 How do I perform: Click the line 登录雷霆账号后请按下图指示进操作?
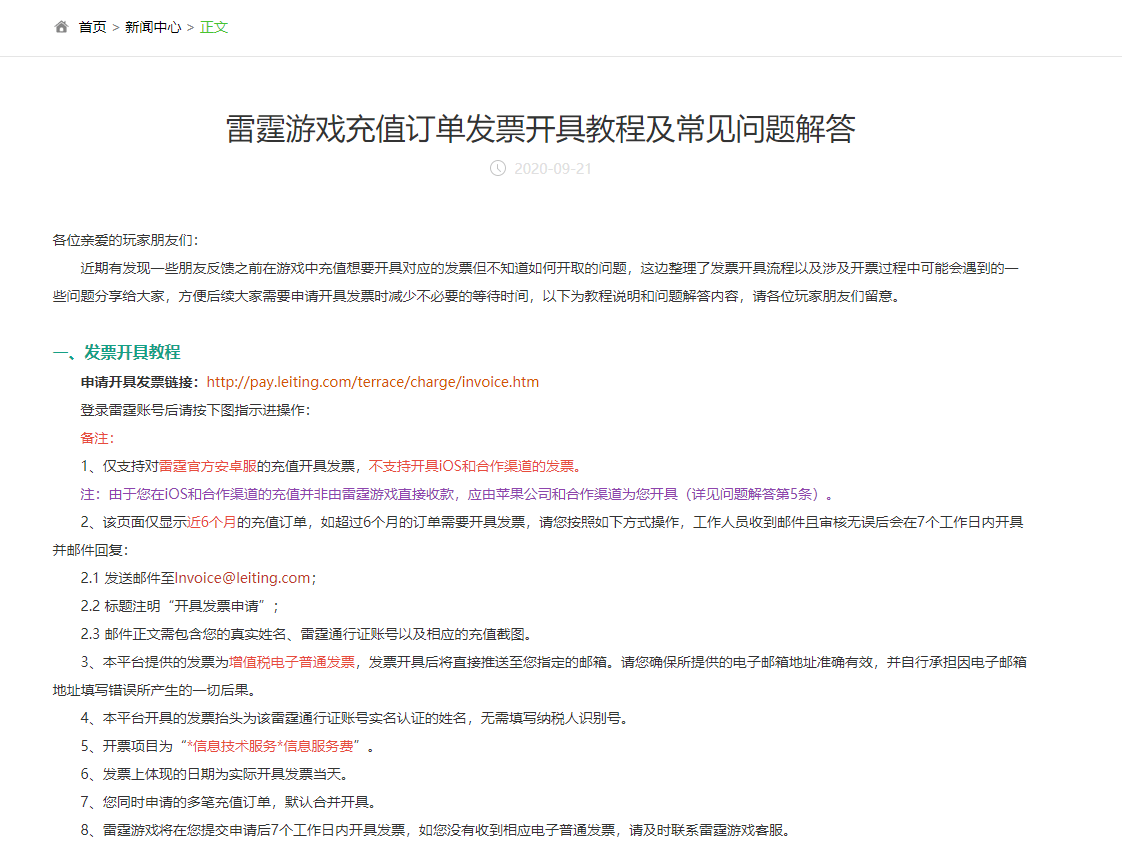click(195, 410)
